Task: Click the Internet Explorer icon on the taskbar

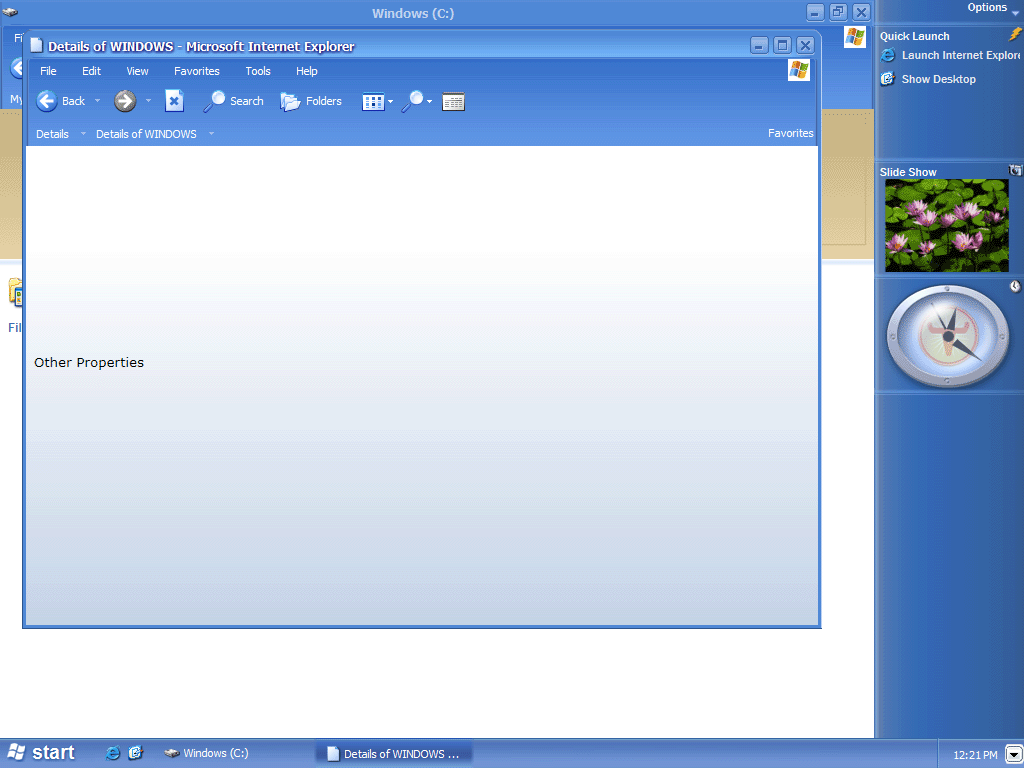Action: (x=113, y=753)
